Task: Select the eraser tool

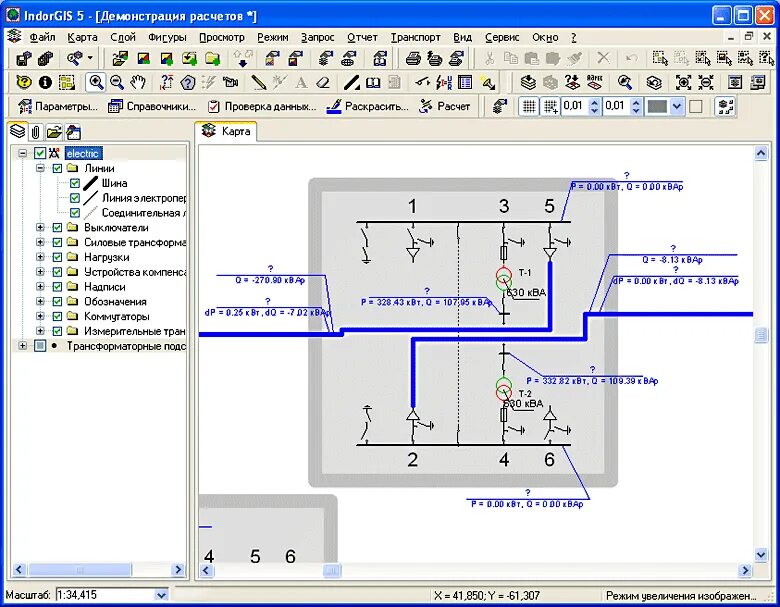Action: coord(323,82)
